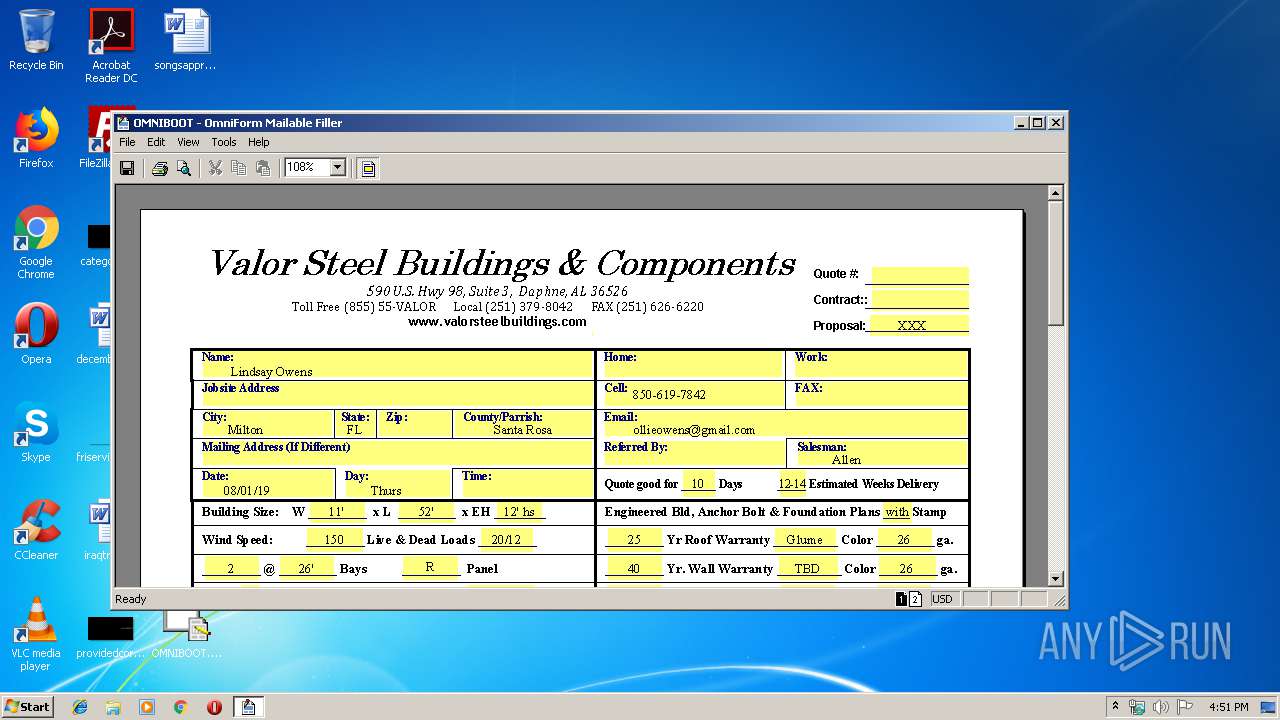Click the Roof Warranty color field Glume
This screenshot has width=1280, height=720.
(x=804, y=540)
